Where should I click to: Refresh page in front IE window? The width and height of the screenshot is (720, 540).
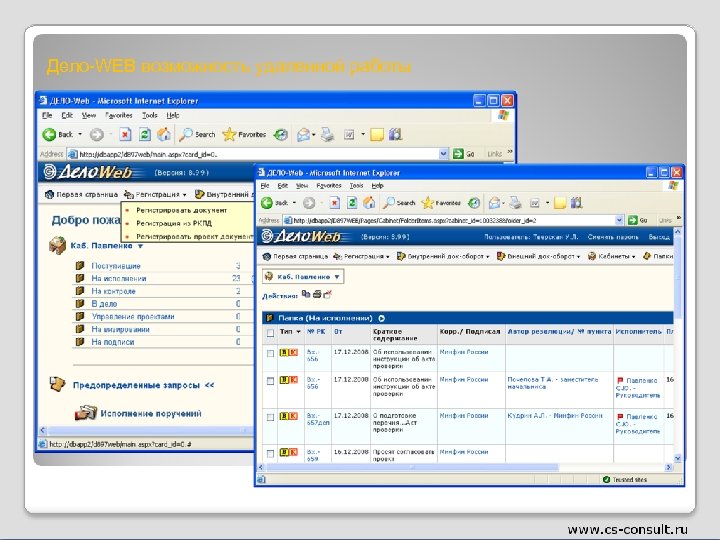pyautogui.click(x=352, y=202)
